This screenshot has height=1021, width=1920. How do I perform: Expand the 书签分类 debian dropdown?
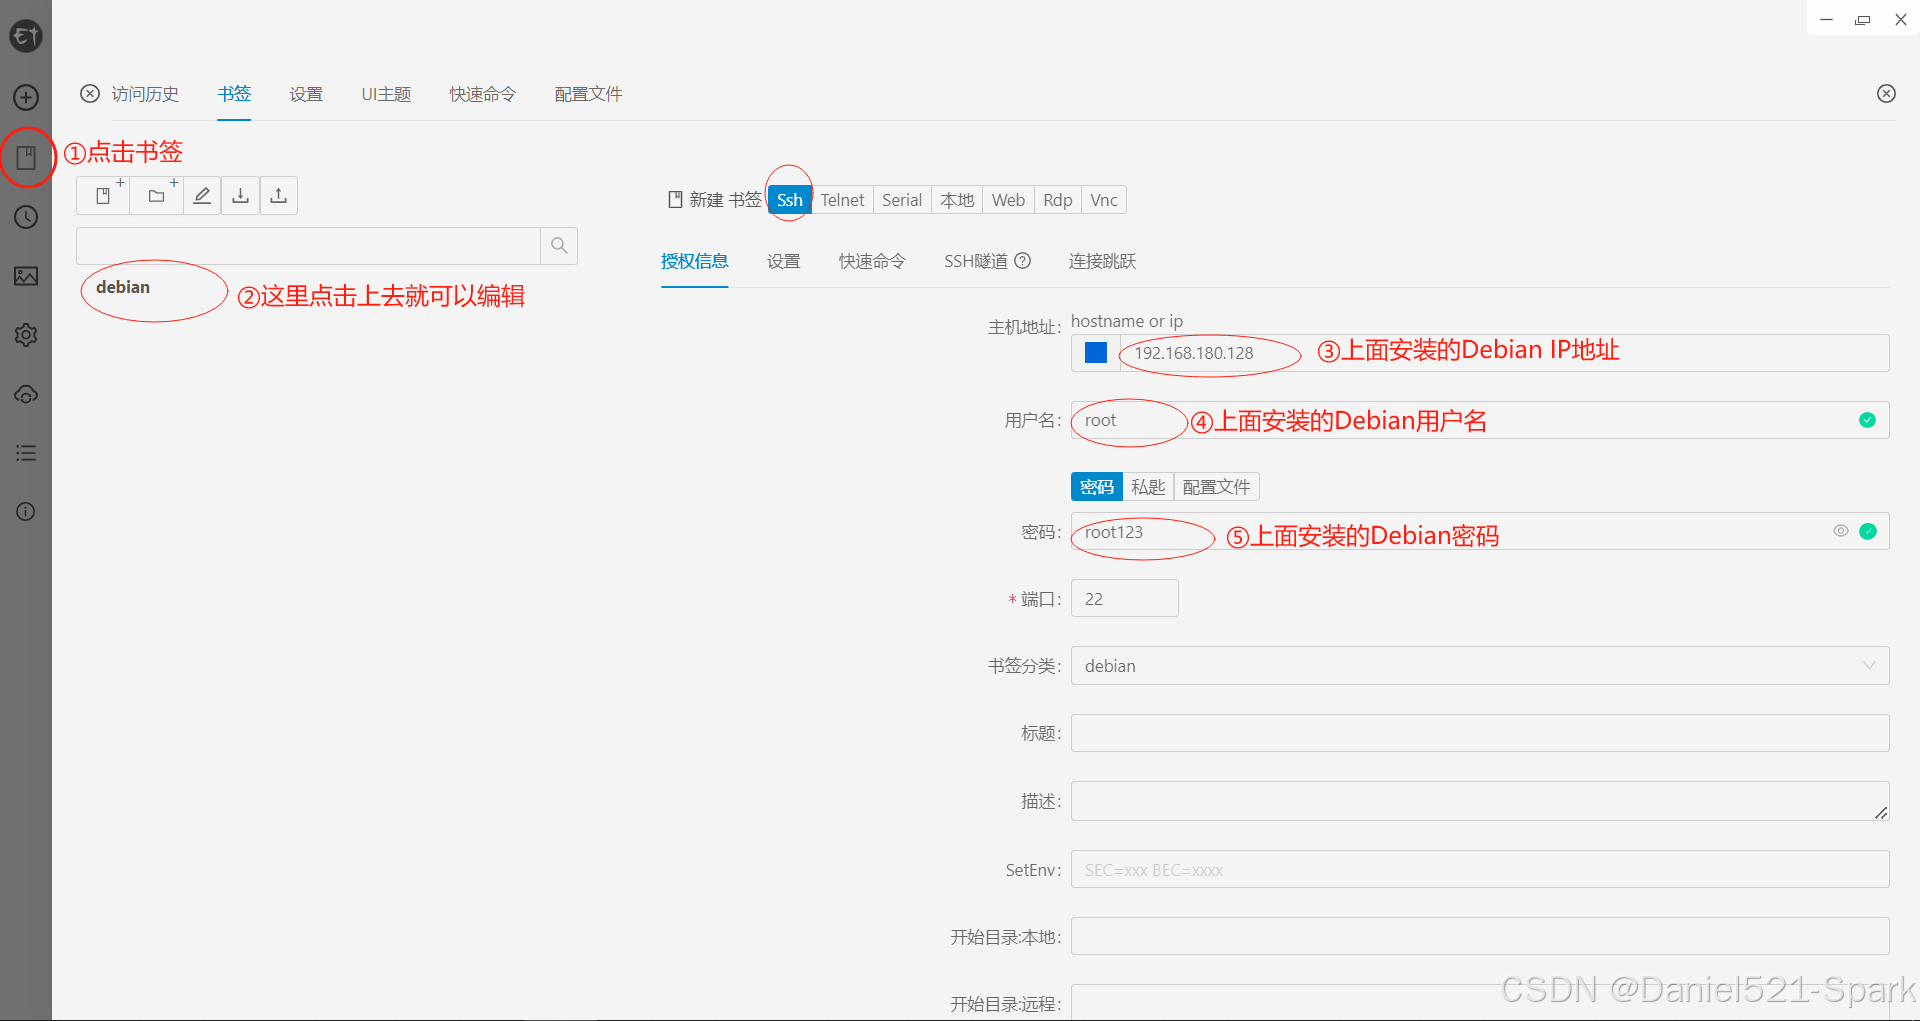click(1480, 666)
